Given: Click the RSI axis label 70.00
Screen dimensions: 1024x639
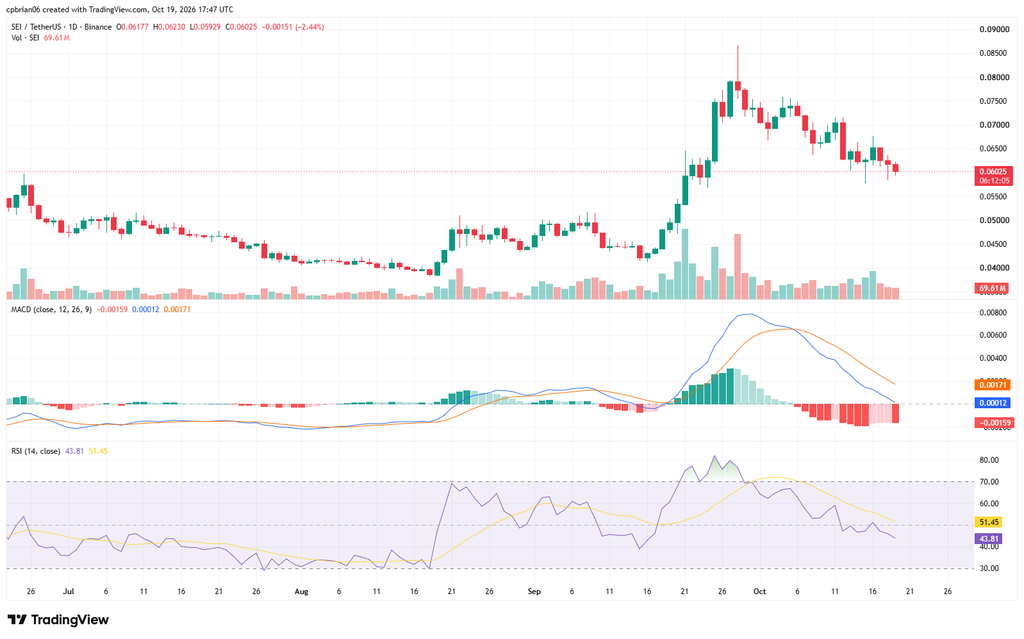Looking at the screenshot, I should point(989,482).
